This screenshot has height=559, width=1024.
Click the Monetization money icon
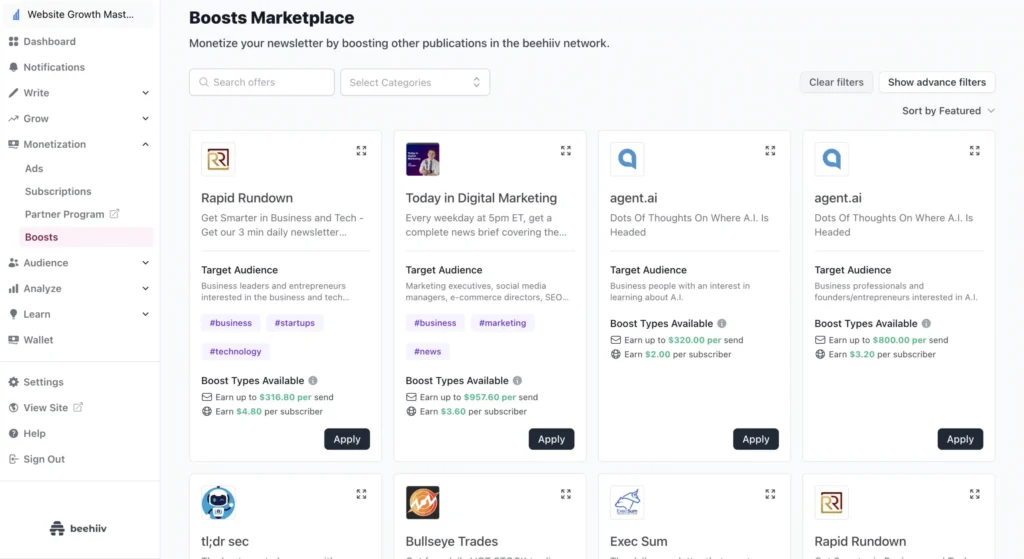tap(13, 144)
